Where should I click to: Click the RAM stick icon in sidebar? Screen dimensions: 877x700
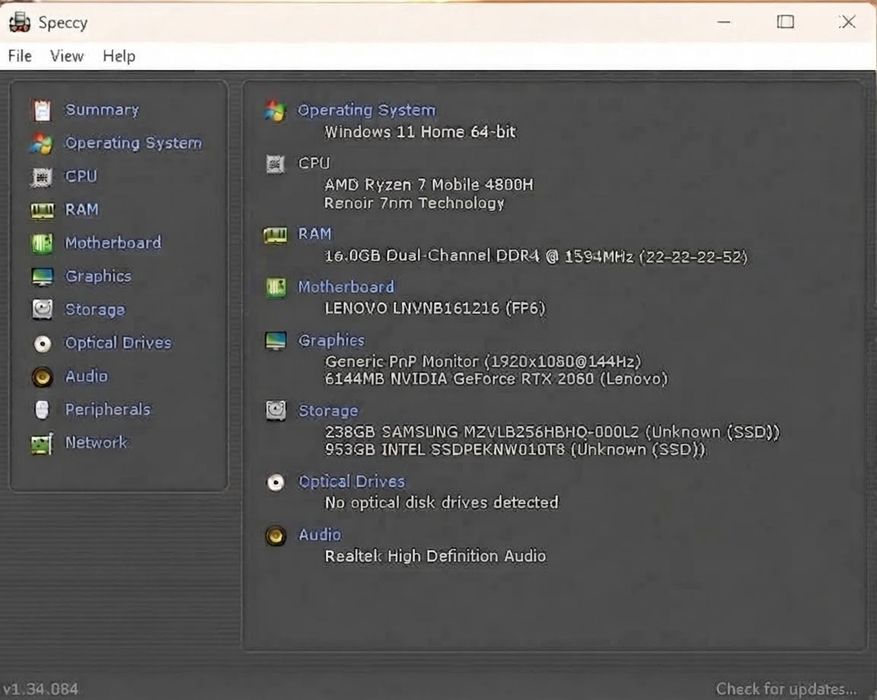point(42,210)
